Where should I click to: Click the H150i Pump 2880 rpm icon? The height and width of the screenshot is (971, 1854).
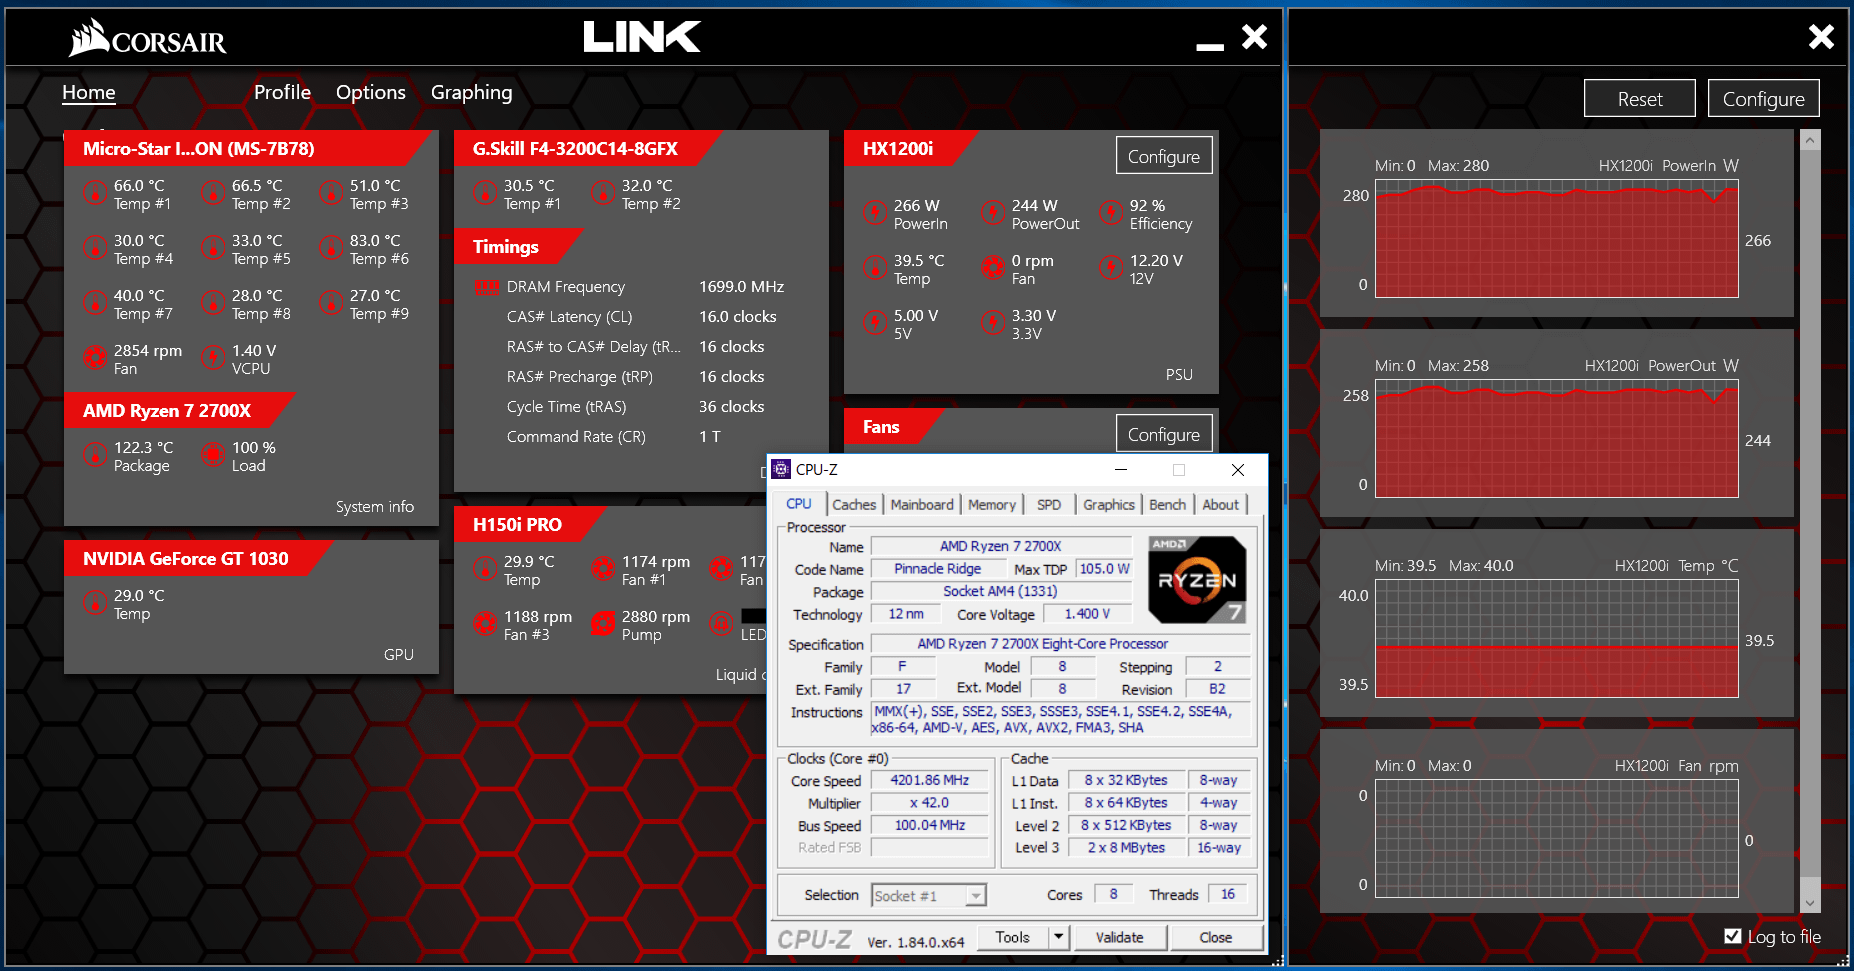(603, 623)
